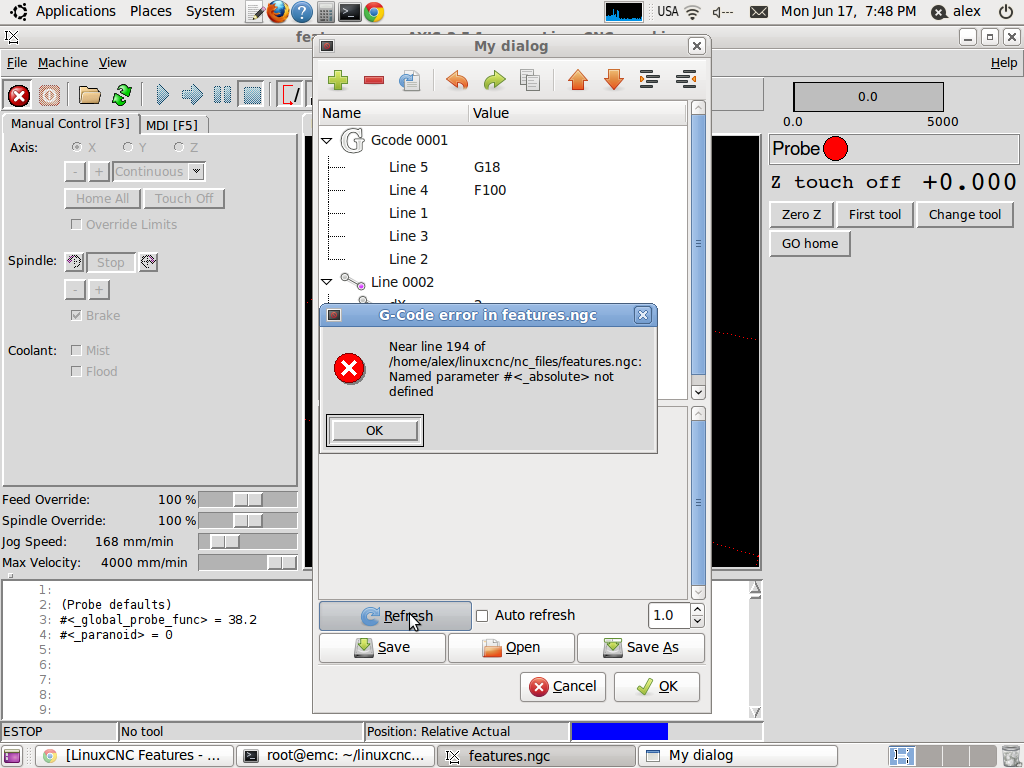This screenshot has width=1024, height=768.
Task: Toggle the Override Limits checkbox
Action: pos(76,225)
